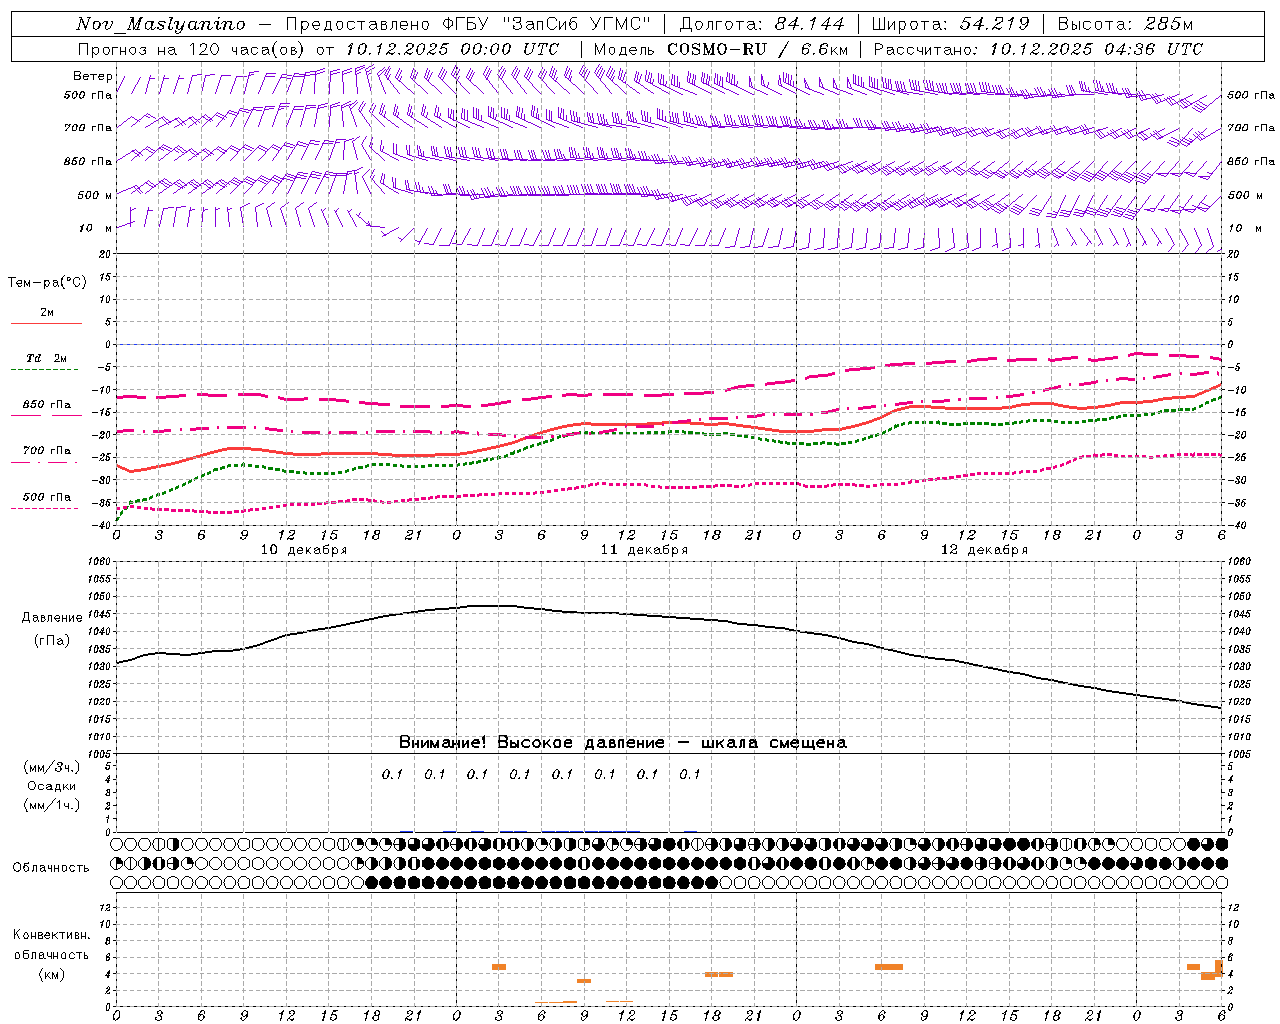
Task: Select the '(мм/1ч.)' precipitation unit label
Action: pyautogui.click(x=52, y=805)
